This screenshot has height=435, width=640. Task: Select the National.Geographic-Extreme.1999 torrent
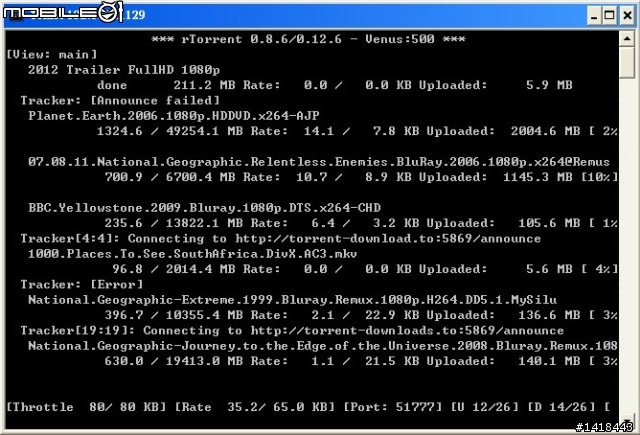pos(292,300)
